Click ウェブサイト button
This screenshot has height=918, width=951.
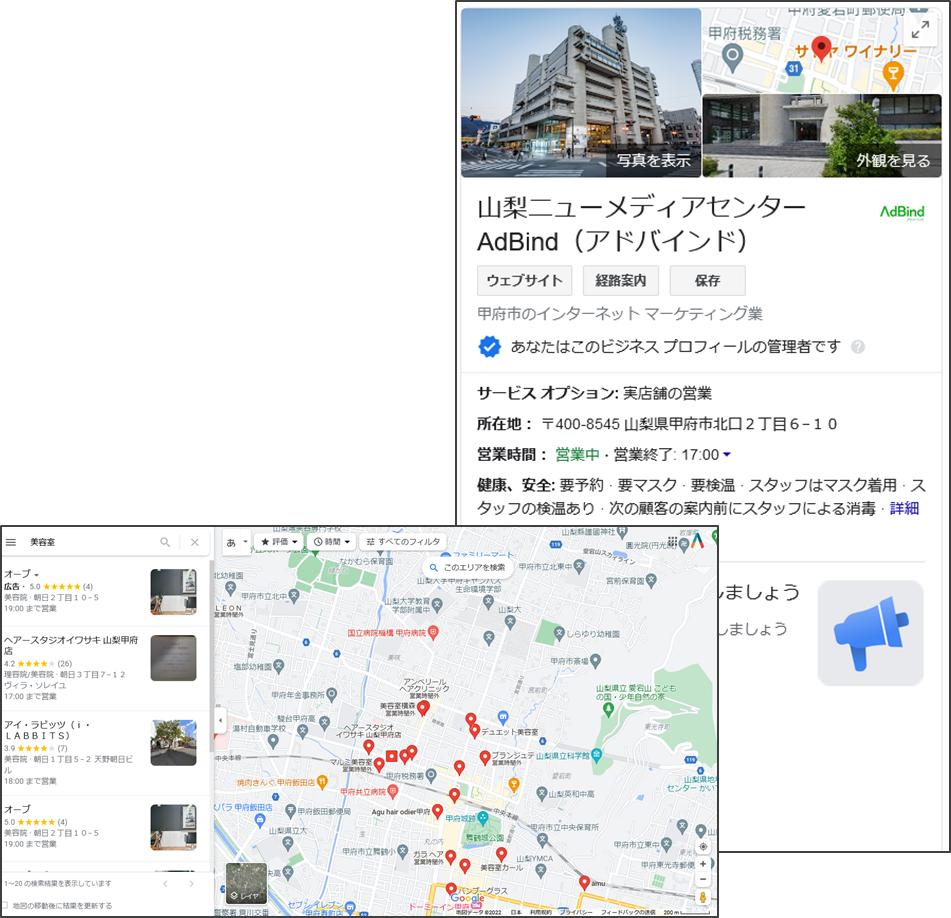tap(524, 280)
